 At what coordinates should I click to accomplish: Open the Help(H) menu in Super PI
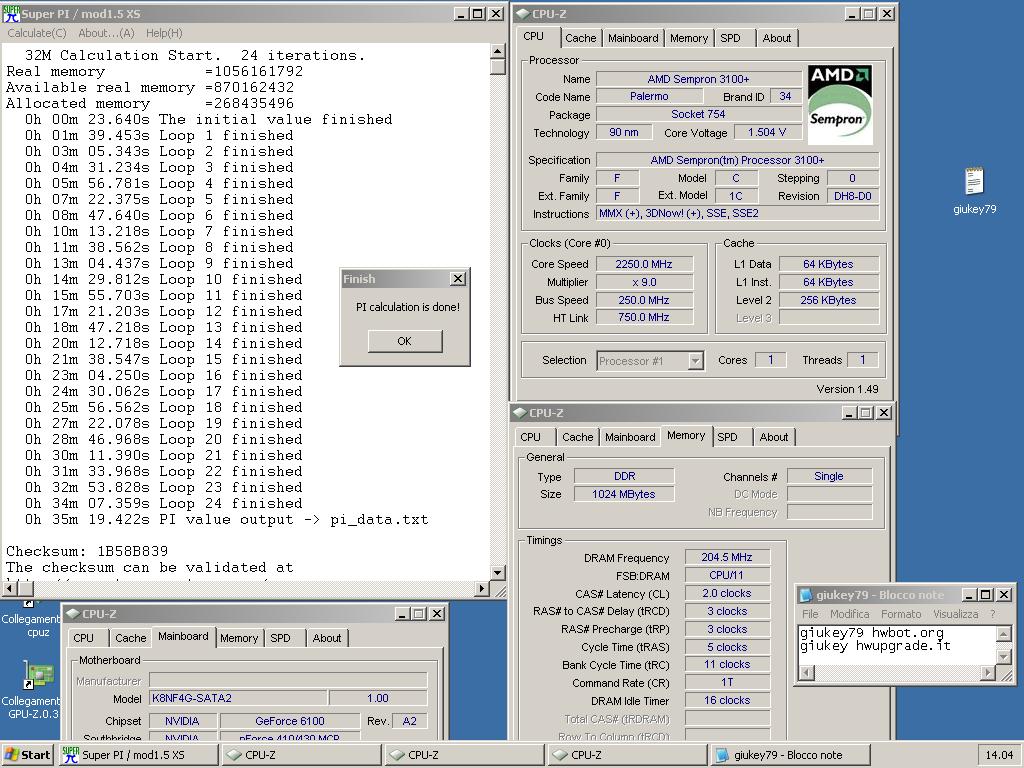164,33
